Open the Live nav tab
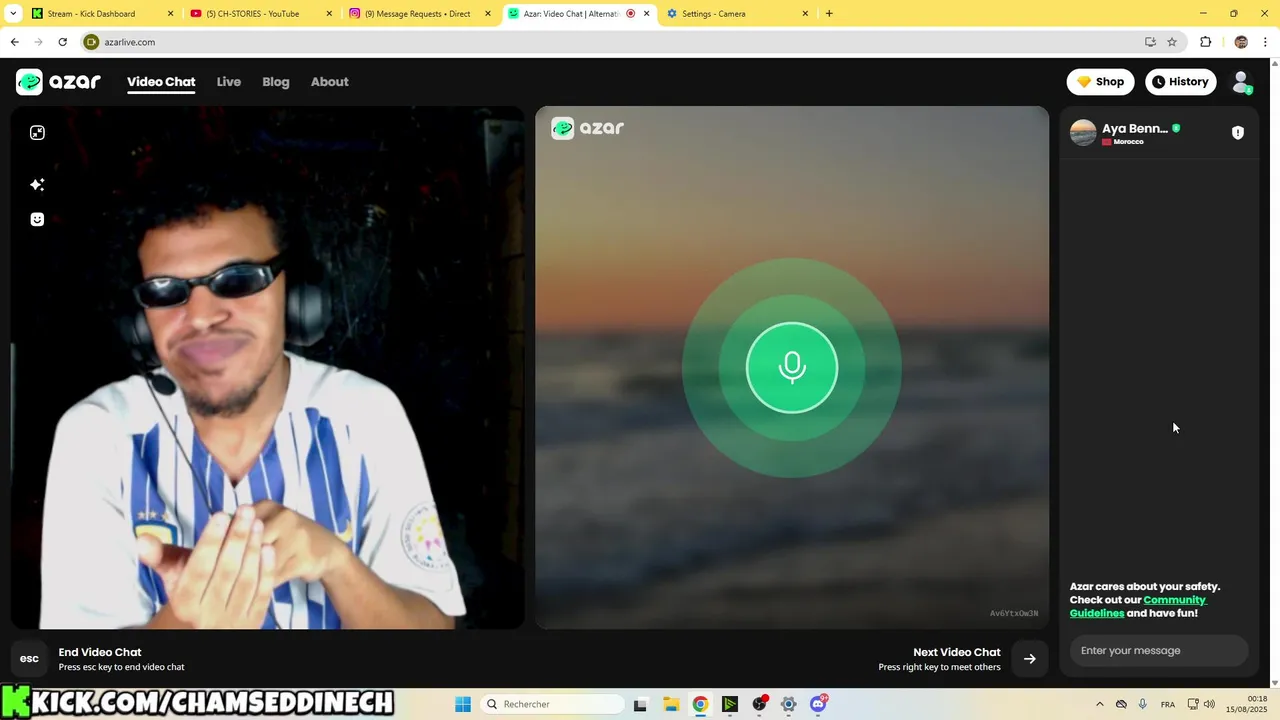Screen dimensions: 1280x720 pos(229,82)
